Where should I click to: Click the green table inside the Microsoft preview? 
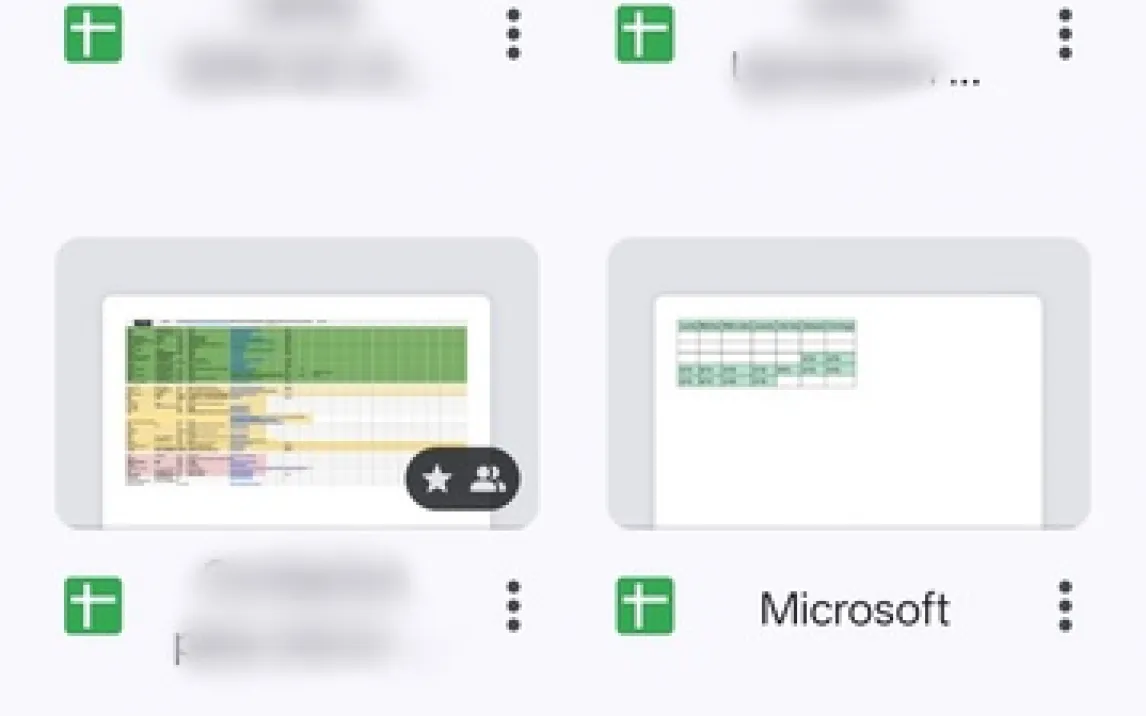tap(766, 353)
